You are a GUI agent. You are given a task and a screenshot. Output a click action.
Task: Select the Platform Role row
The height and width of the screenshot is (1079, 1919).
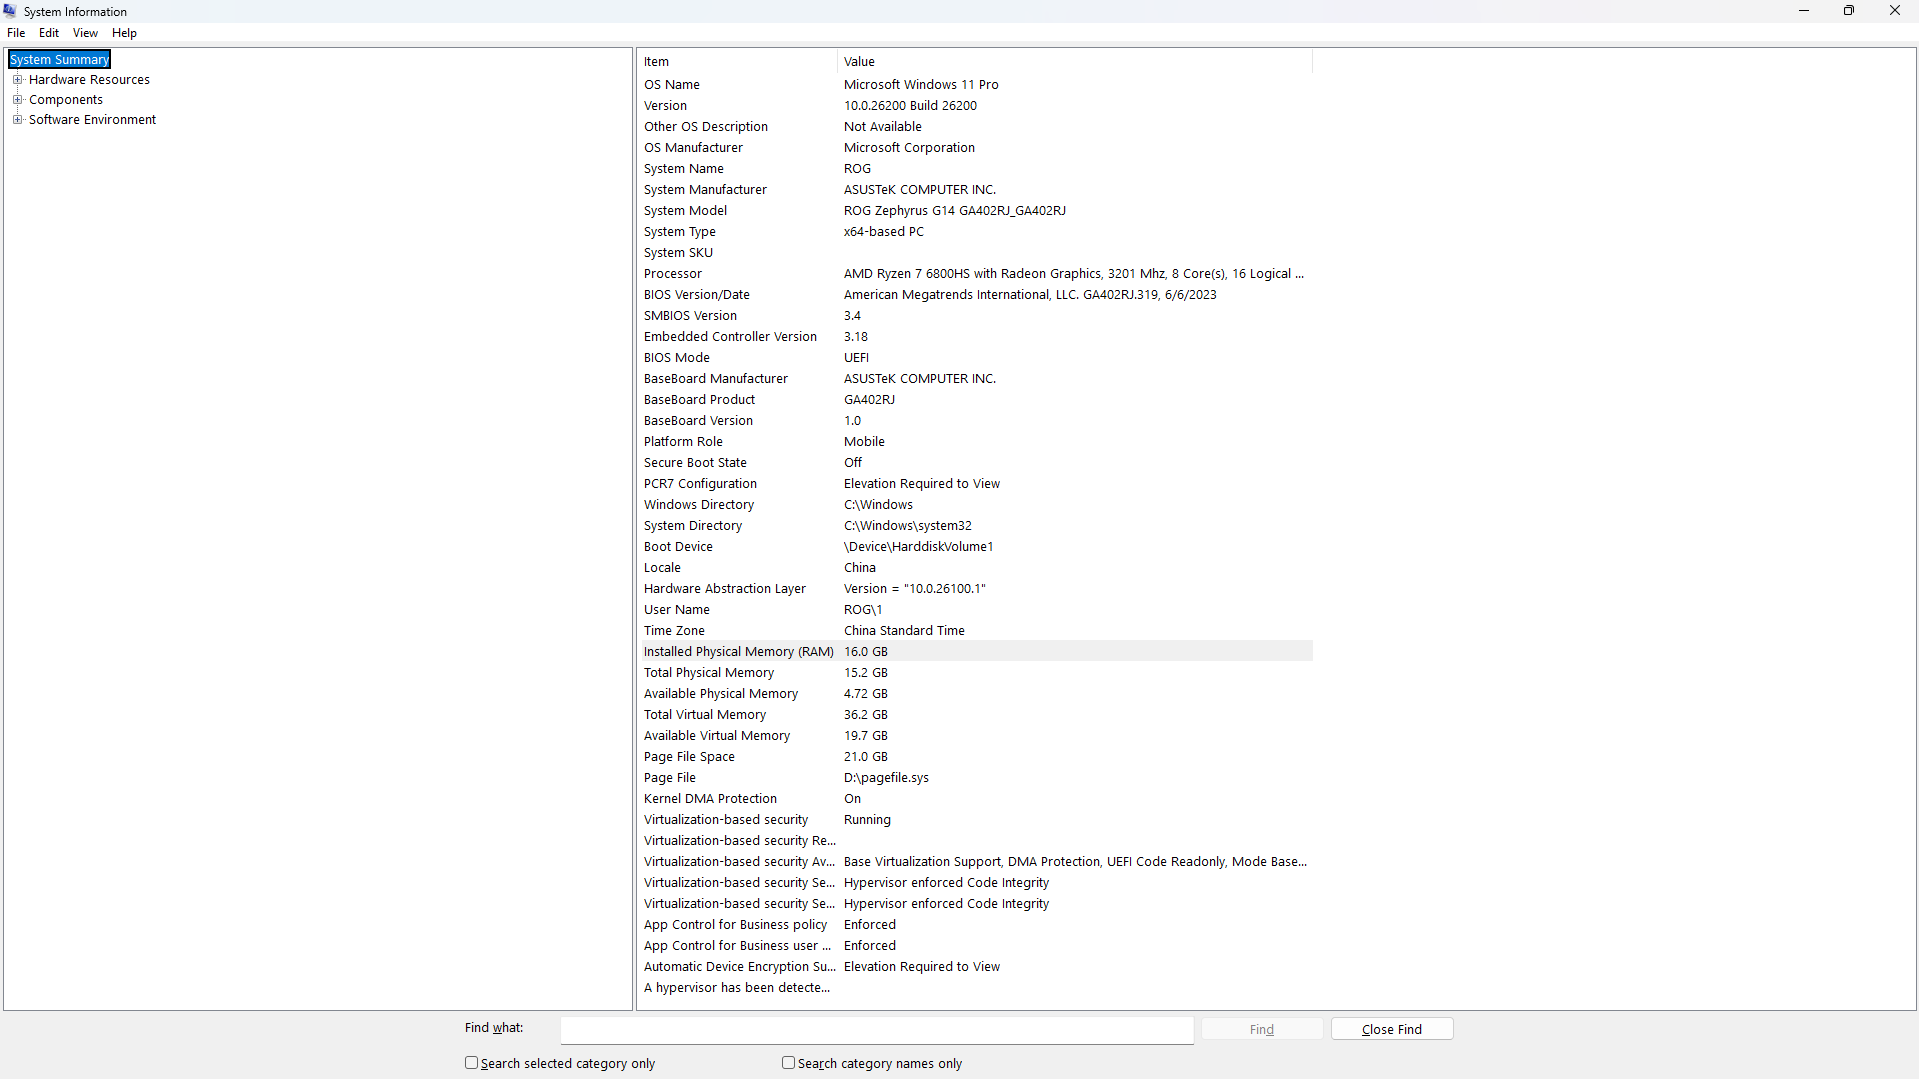(975, 442)
